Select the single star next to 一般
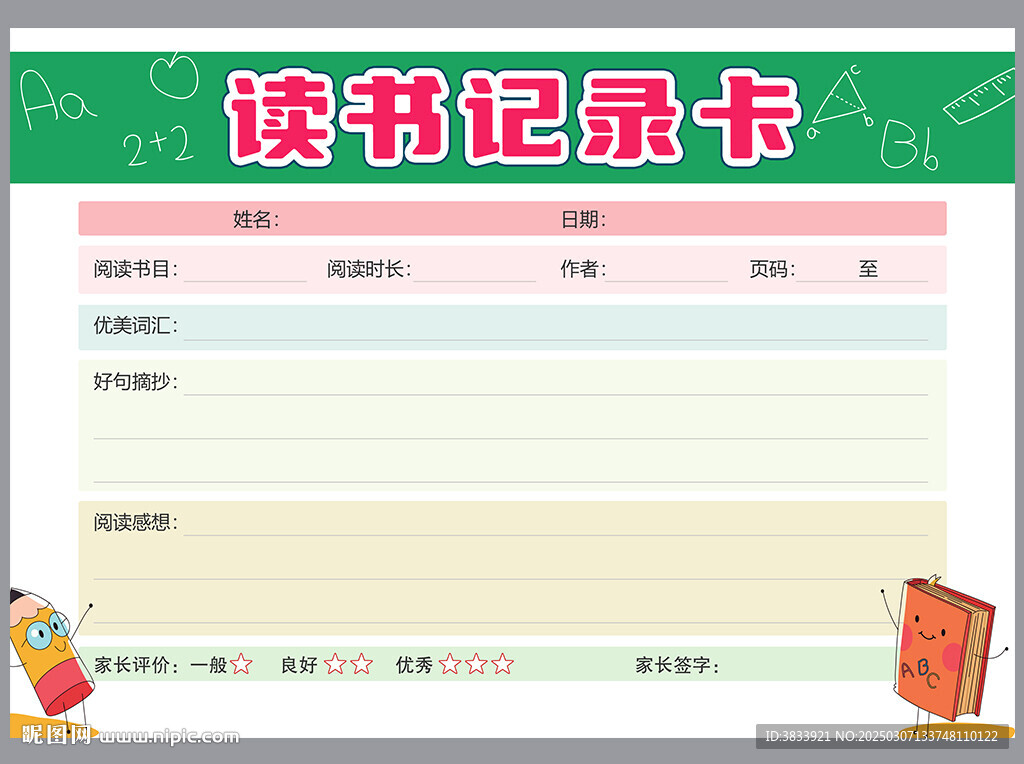This screenshot has height=764, width=1024. (241, 664)
